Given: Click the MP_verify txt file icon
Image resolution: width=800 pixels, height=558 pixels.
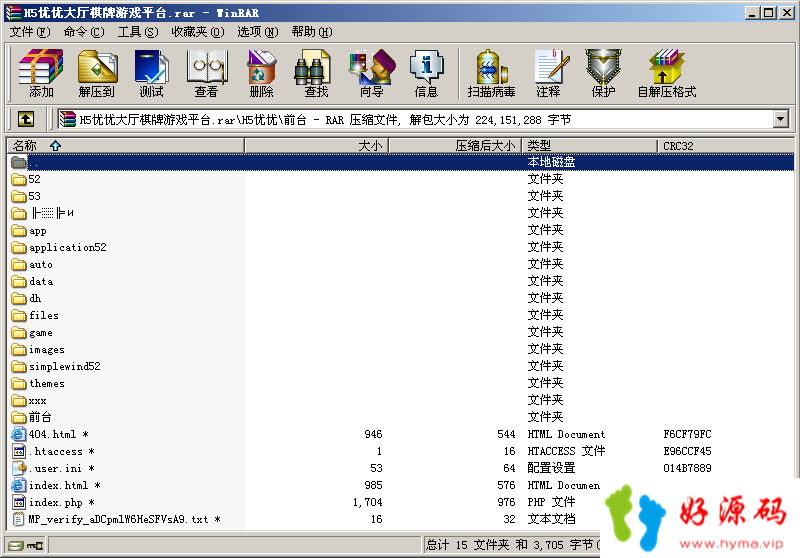Looking at the screenshot, I should point(18,519).
